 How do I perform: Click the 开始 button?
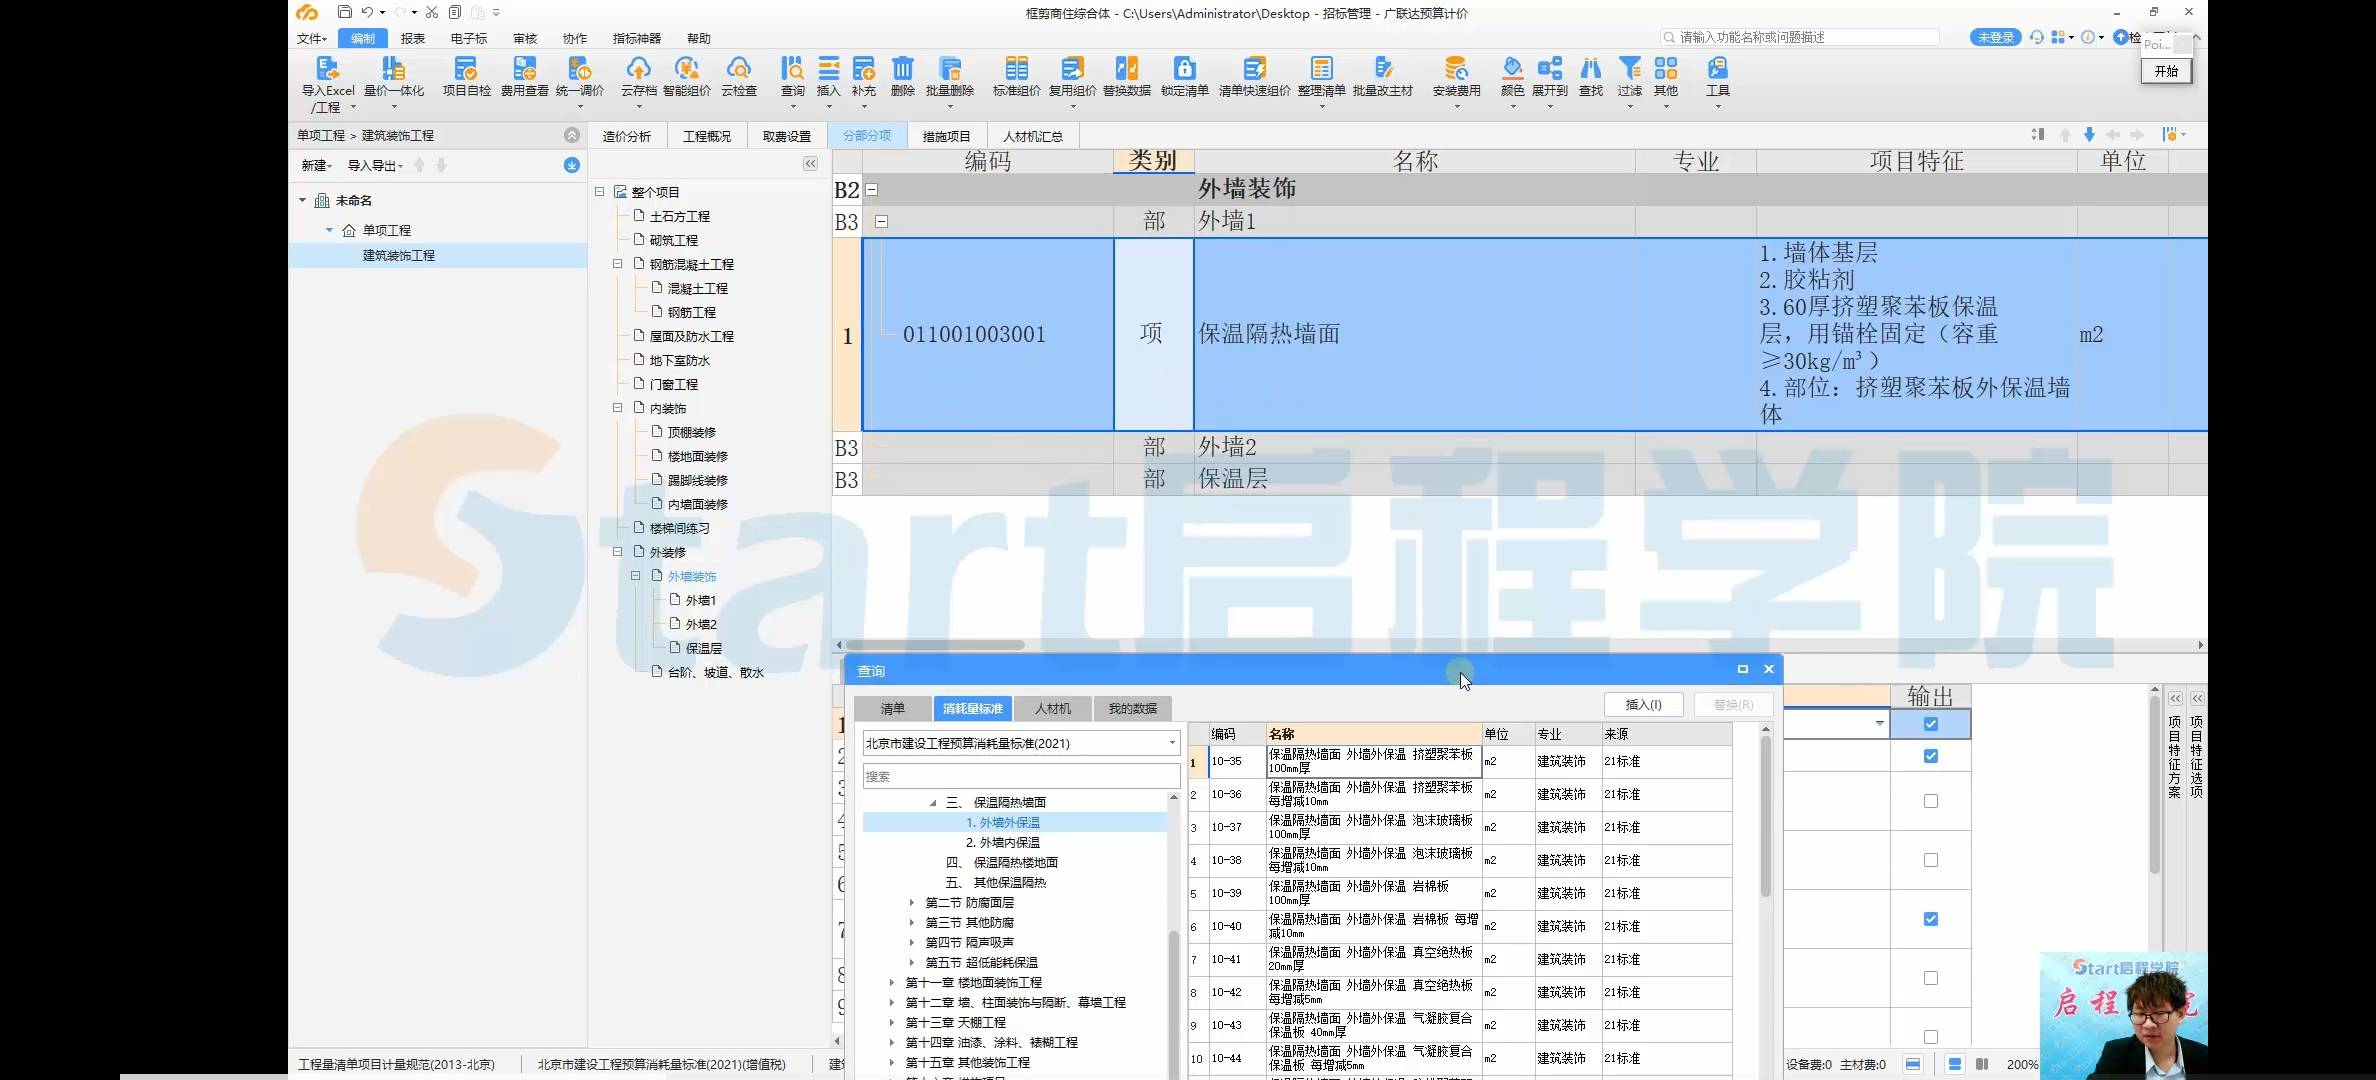[2166, 71]
